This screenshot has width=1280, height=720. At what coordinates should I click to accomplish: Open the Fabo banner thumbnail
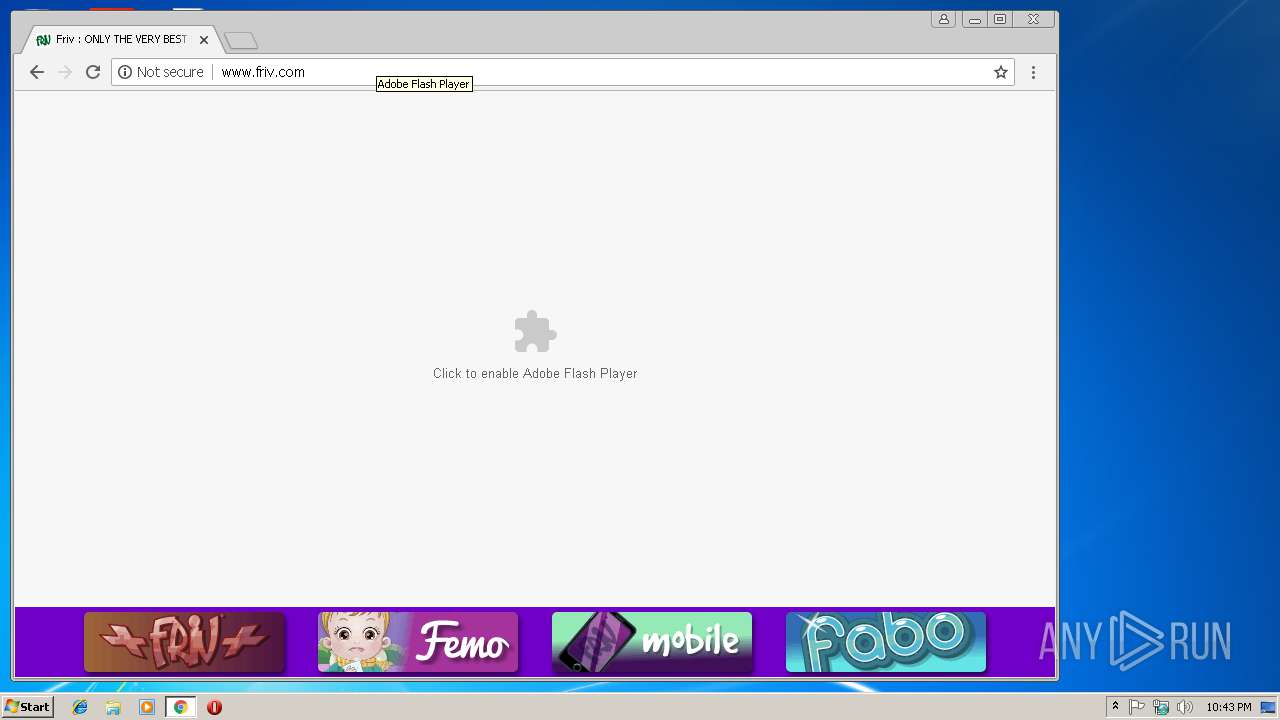click(x=886, y=642)
